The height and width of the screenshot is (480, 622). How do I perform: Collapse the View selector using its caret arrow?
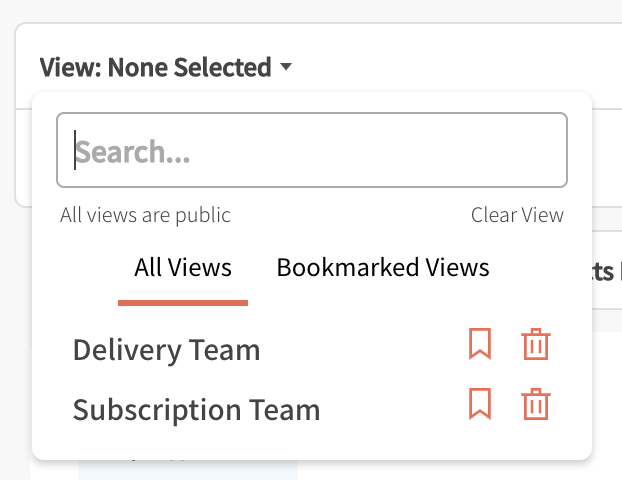tap(286, 68)
